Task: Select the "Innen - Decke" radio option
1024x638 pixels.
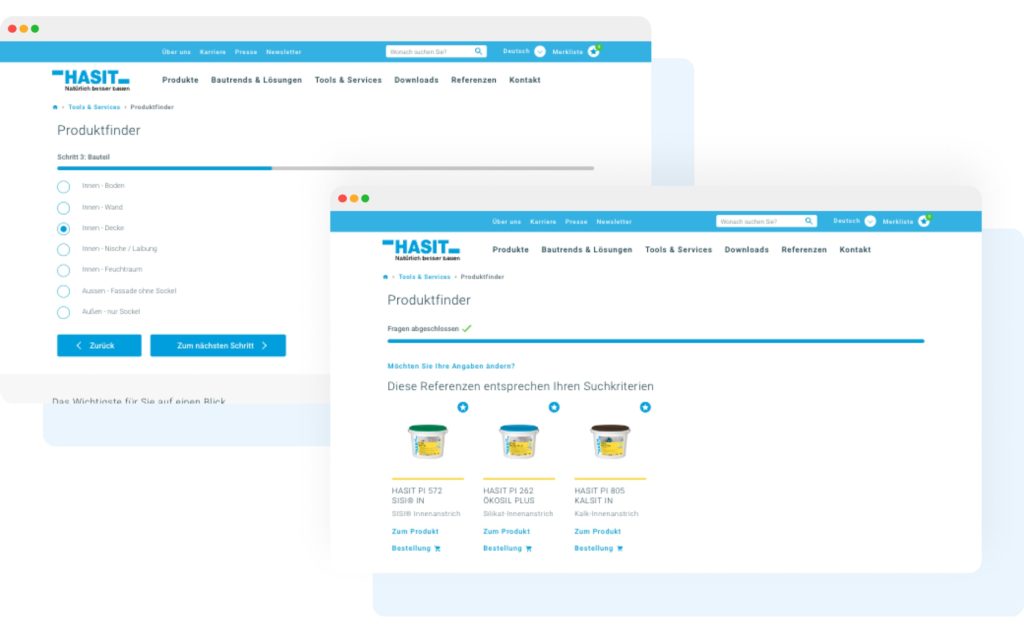Action: click(63, 229)
